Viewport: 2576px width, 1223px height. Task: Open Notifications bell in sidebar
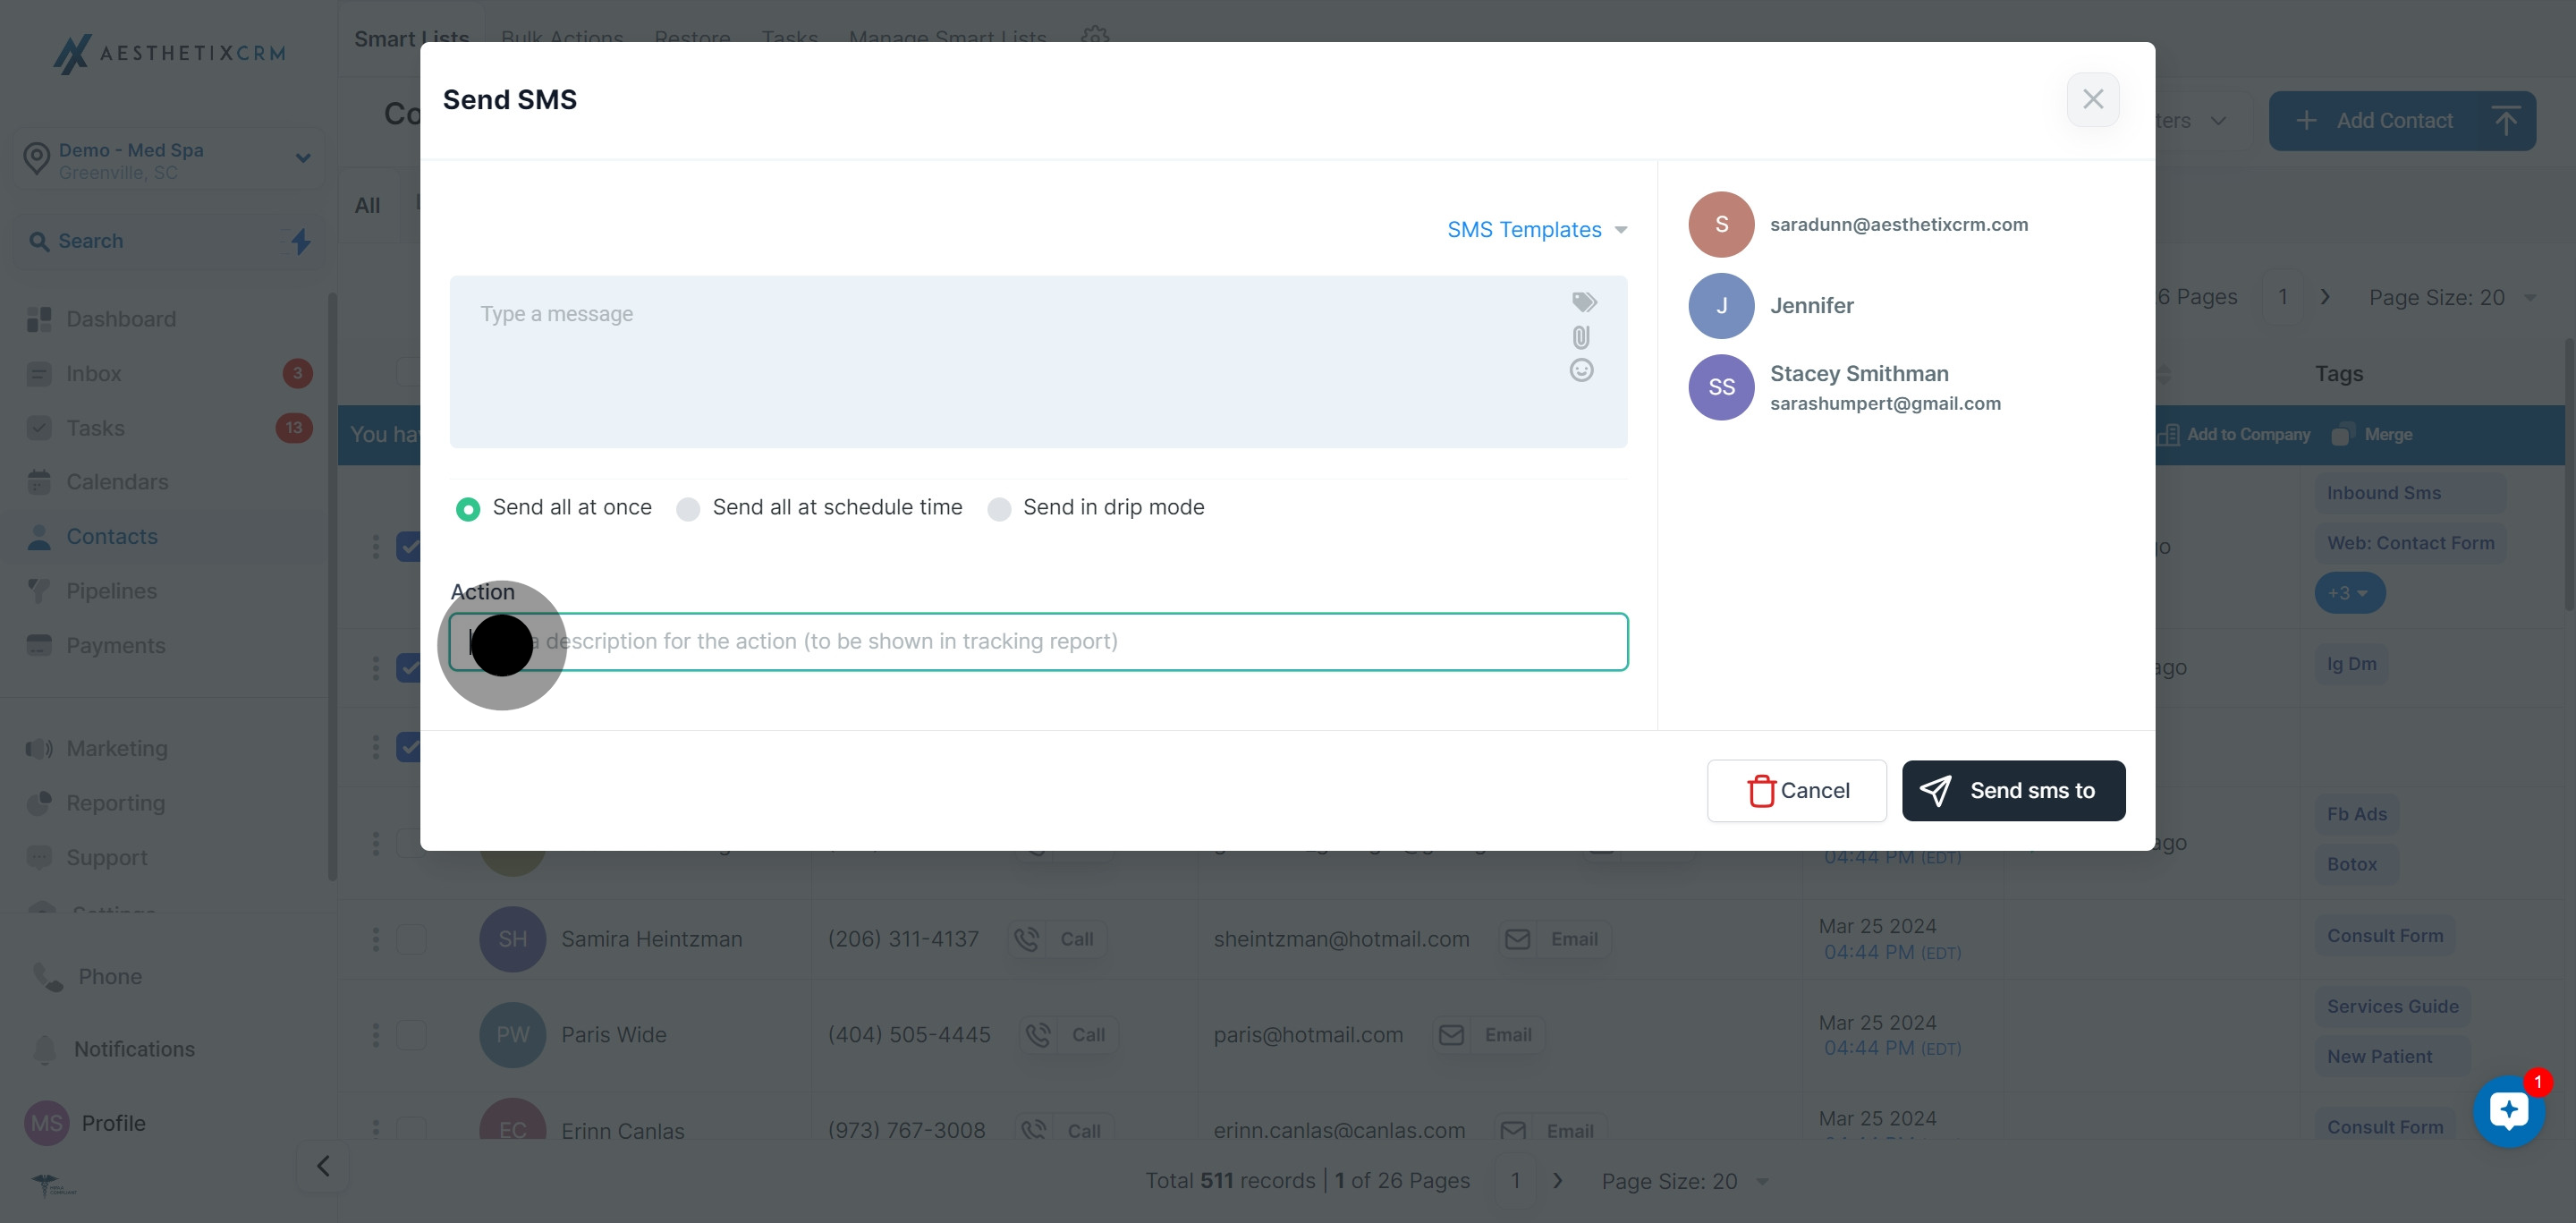coord(45,1049)
